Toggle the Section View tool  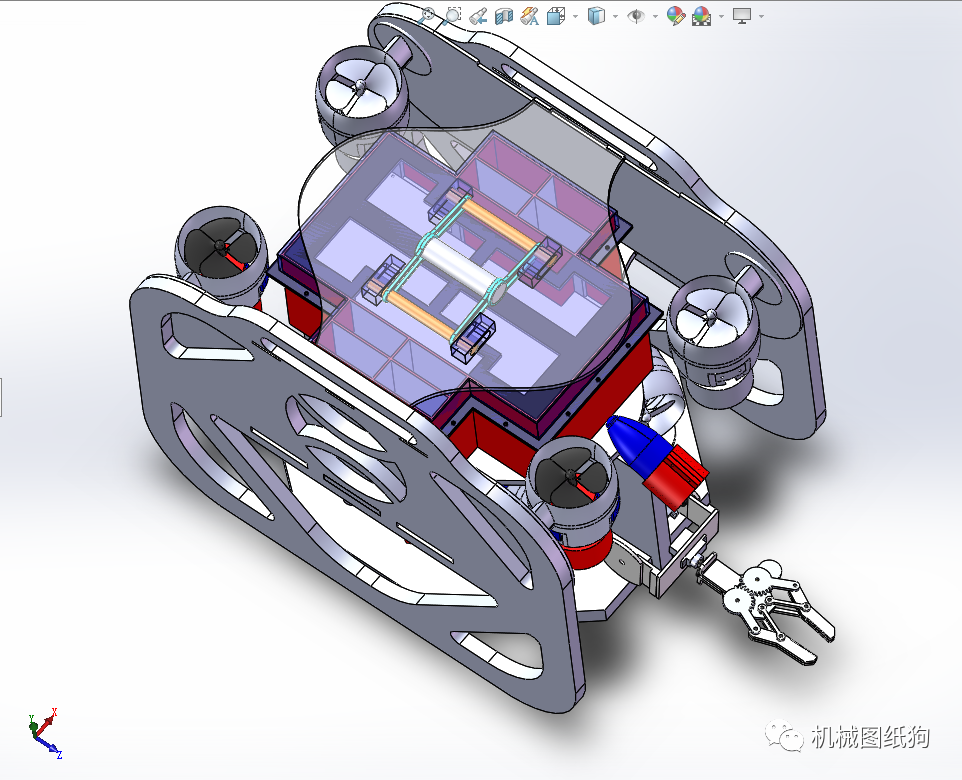point(504,15)
